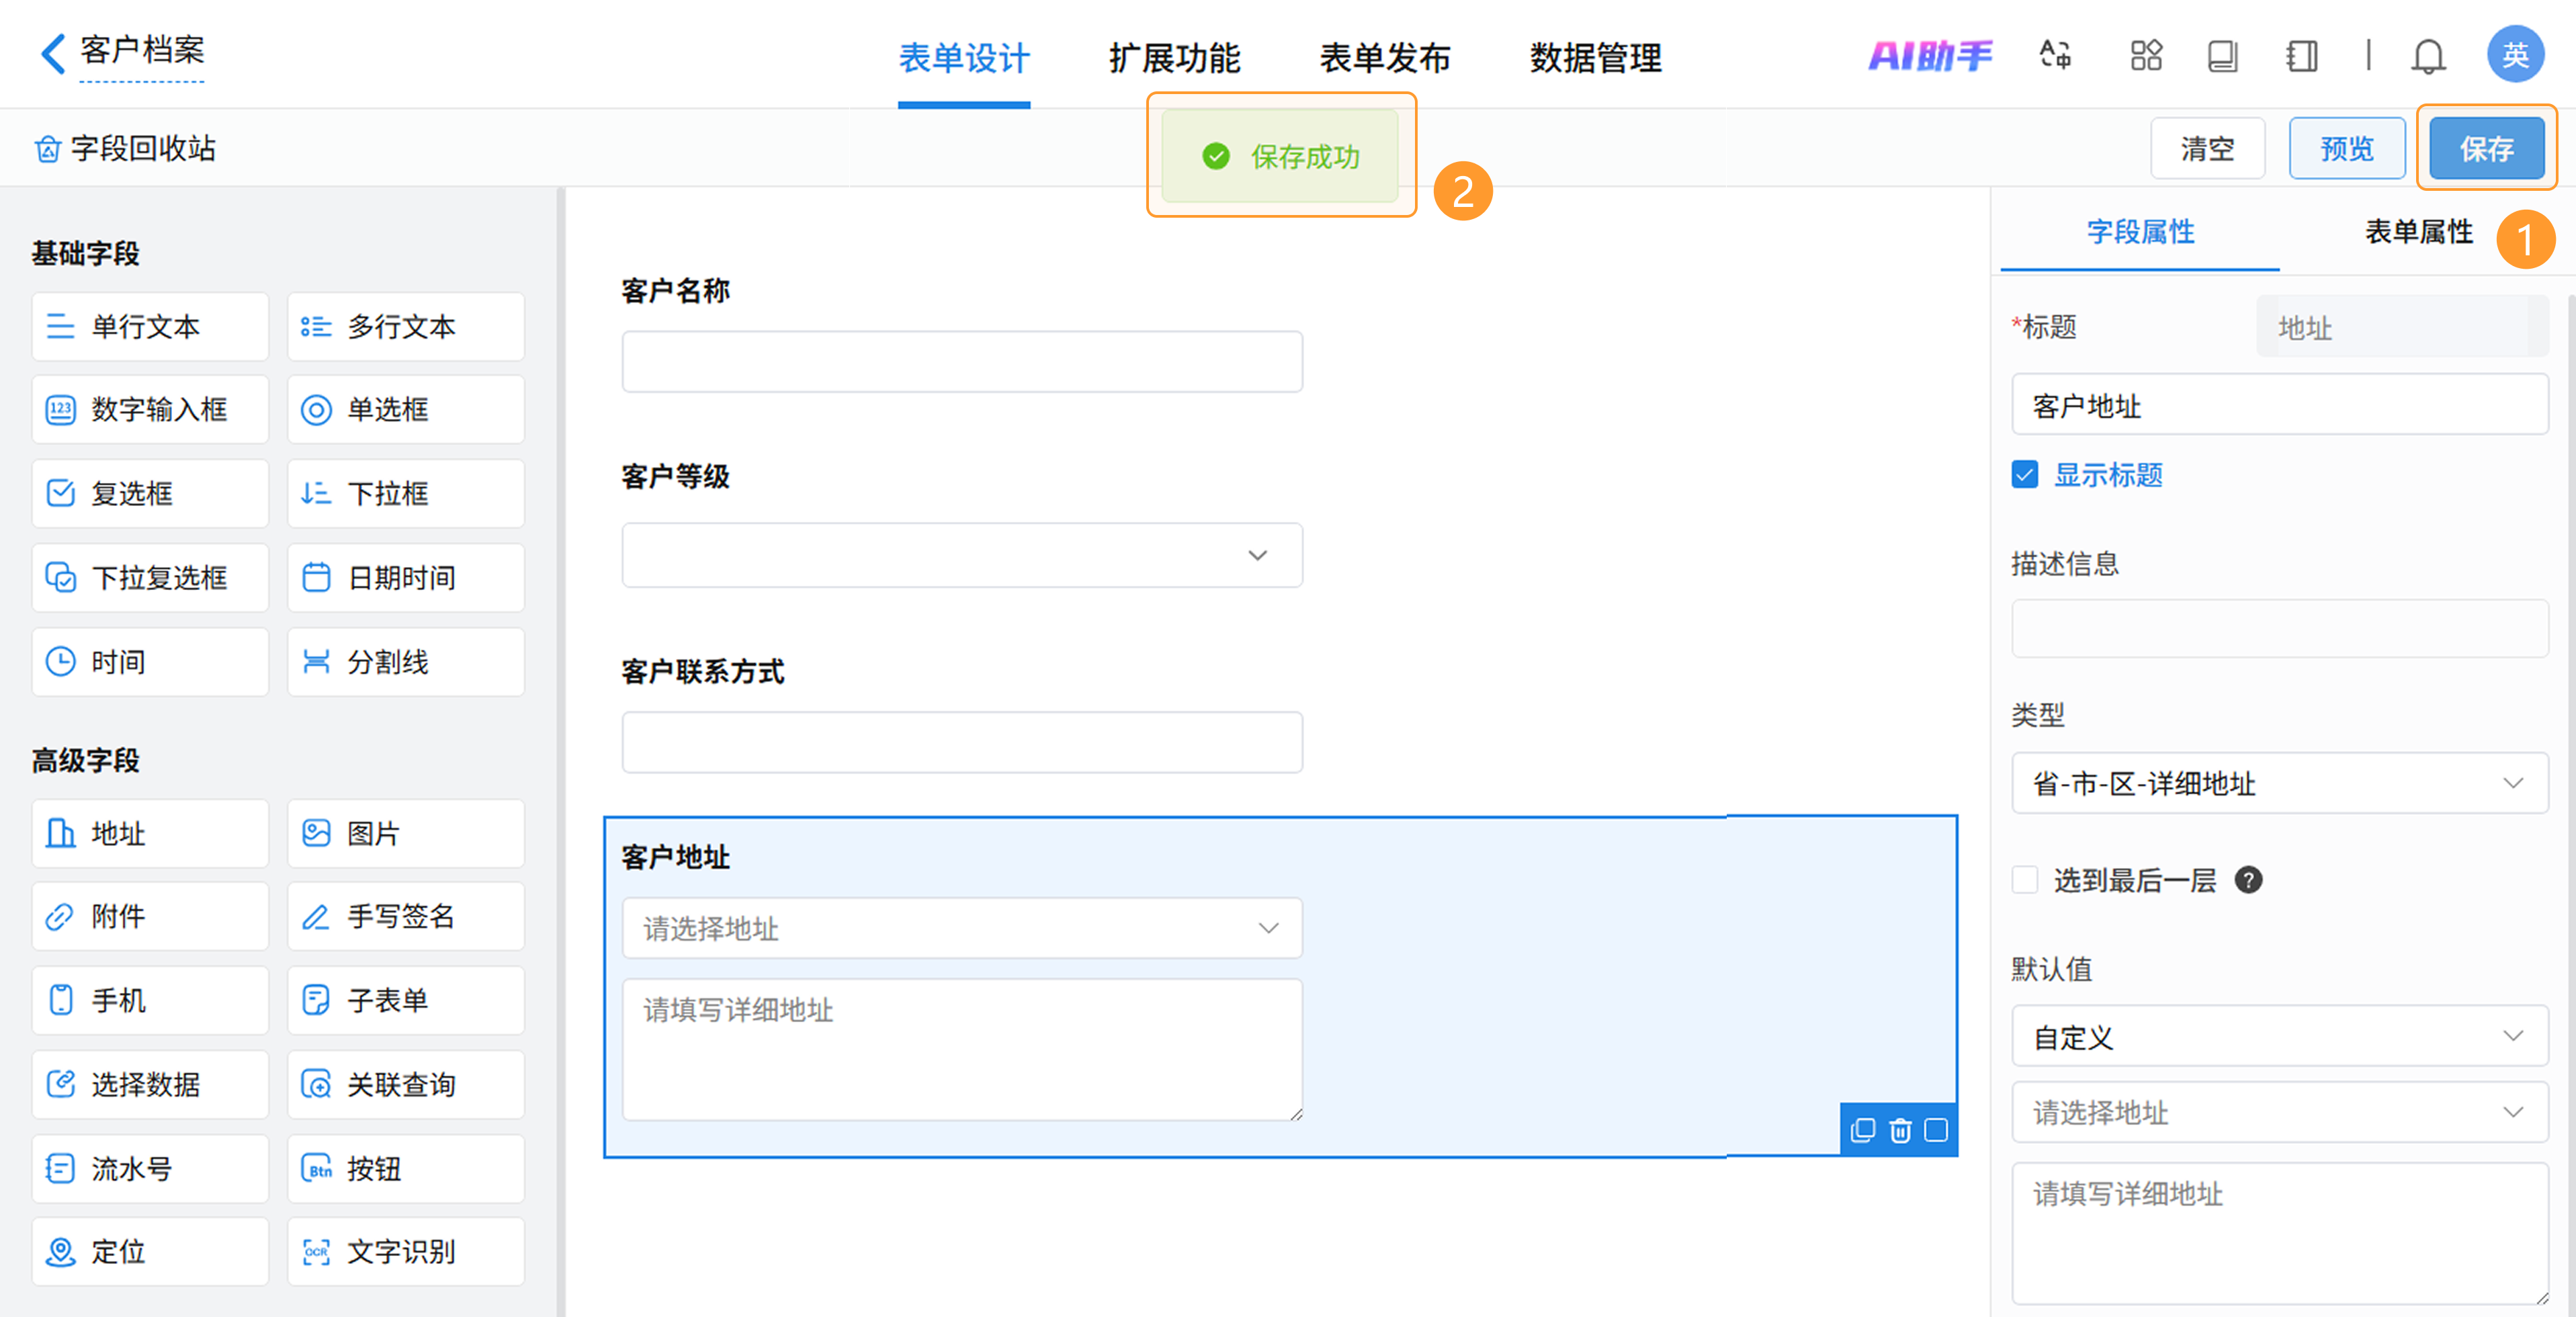2576x1317 pixels.
Task: Toggle the selection box on 客户地址 field
Action: click(1936, 1130)
